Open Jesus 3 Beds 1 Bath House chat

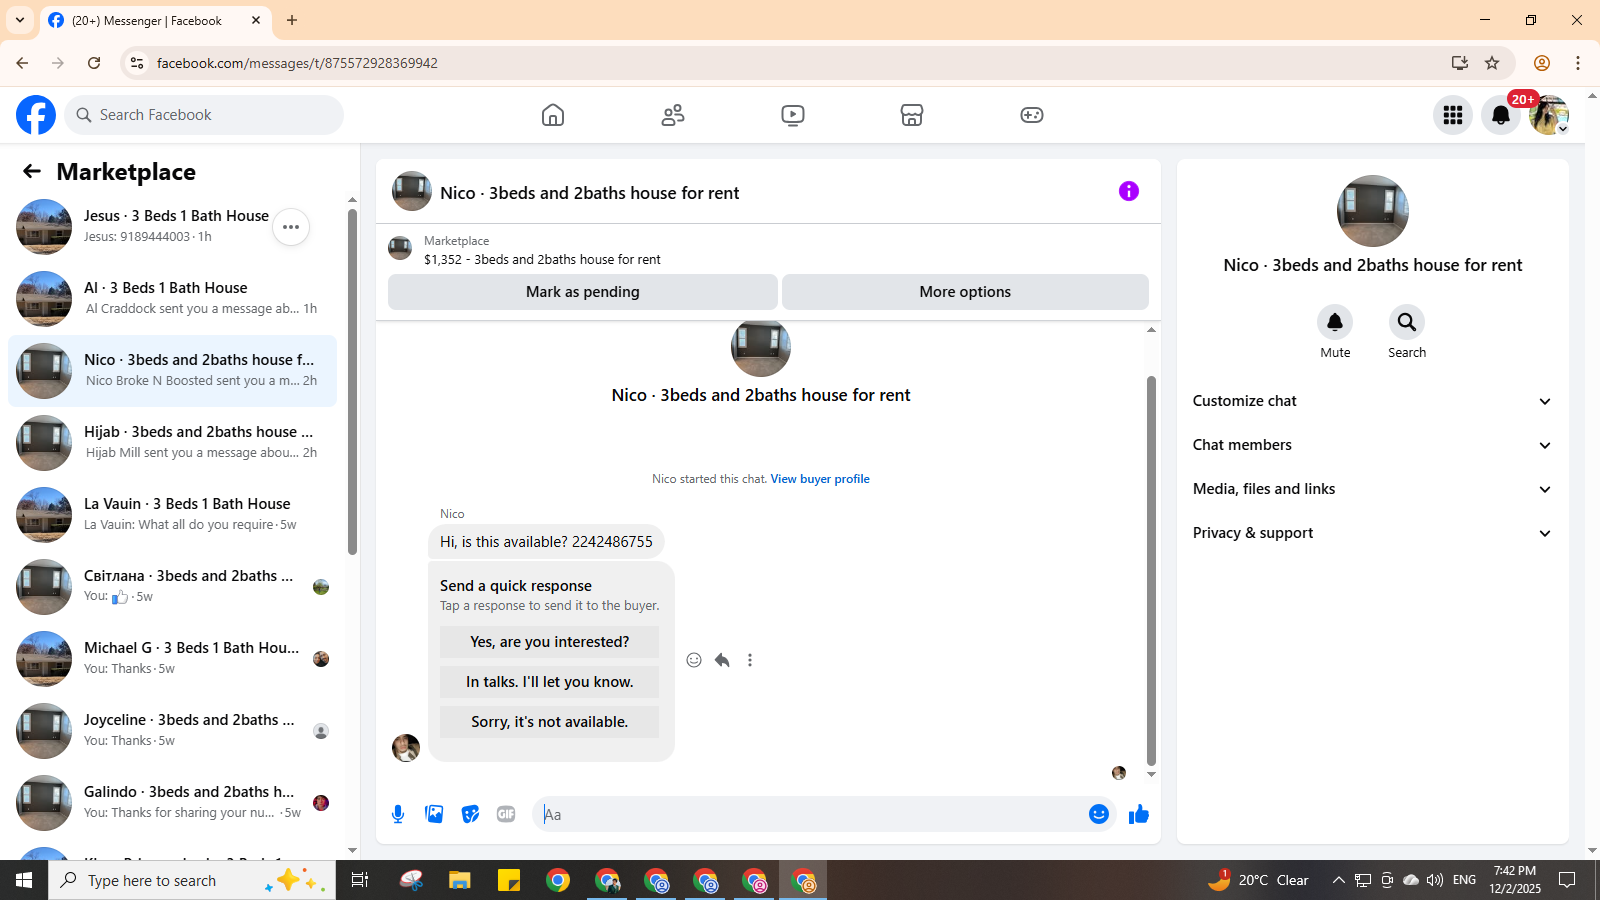[172, 227]
